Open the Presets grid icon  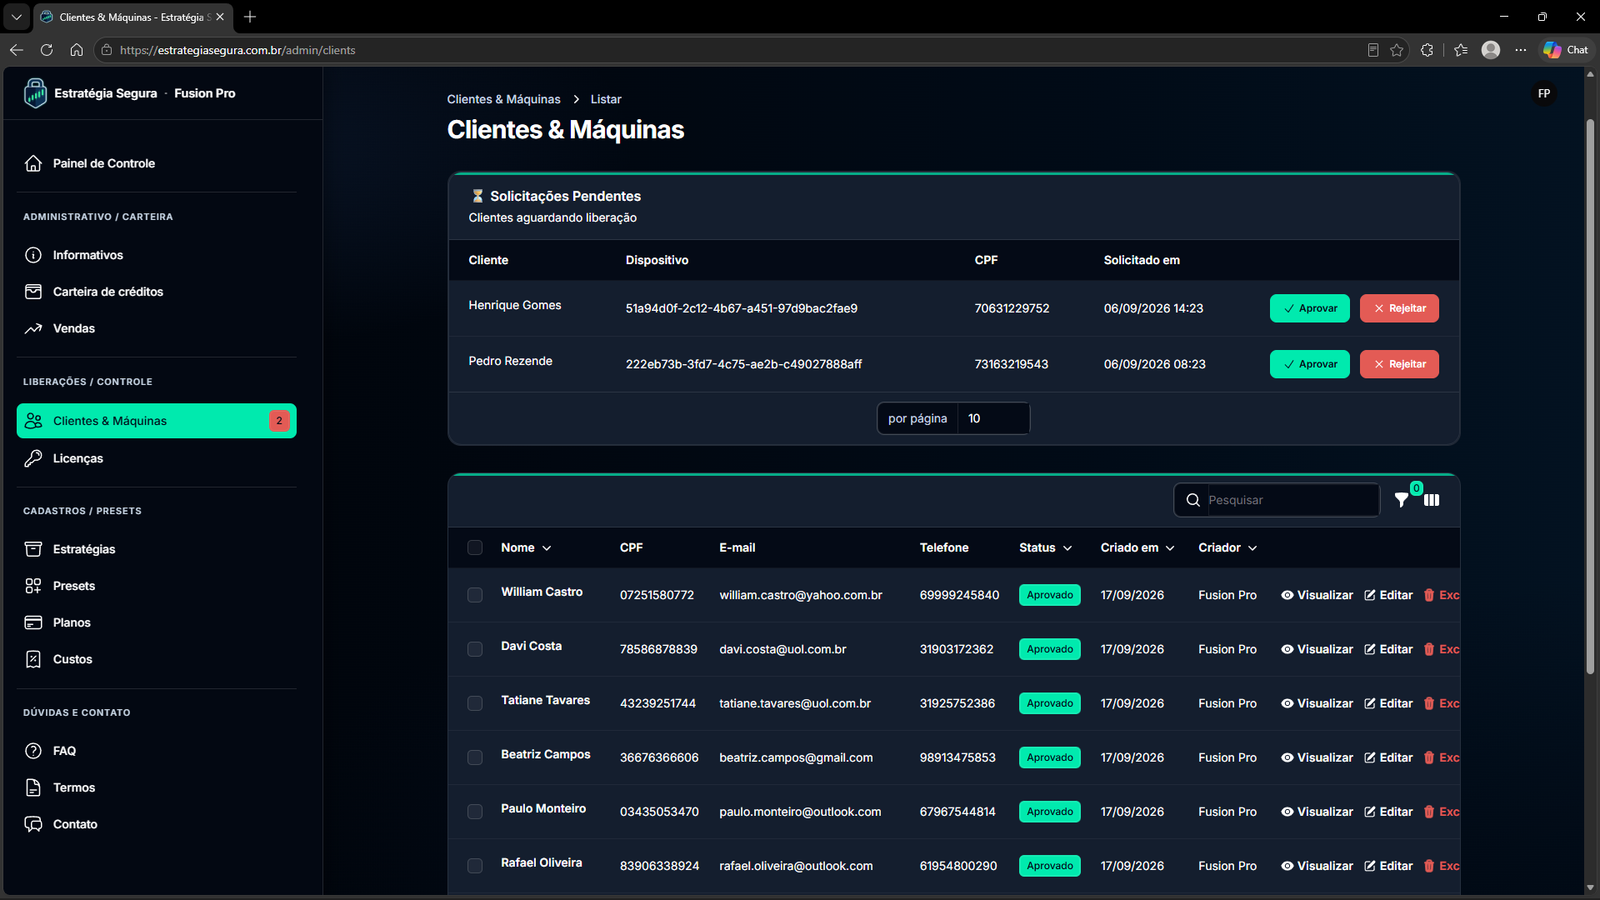(33, 586)
